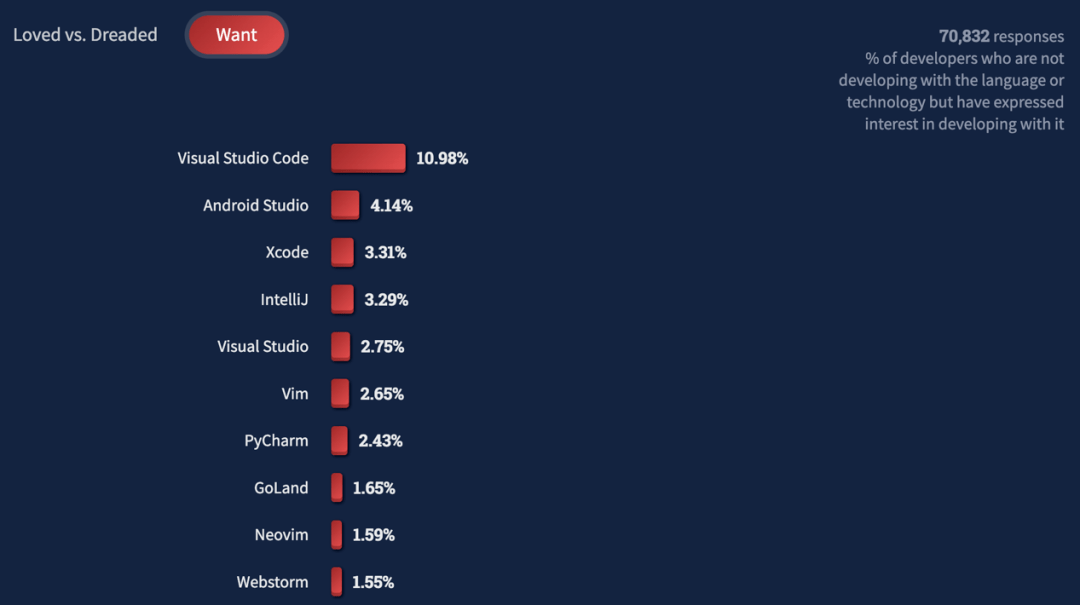Click the 10.98% value

click(x=442, y=158)
